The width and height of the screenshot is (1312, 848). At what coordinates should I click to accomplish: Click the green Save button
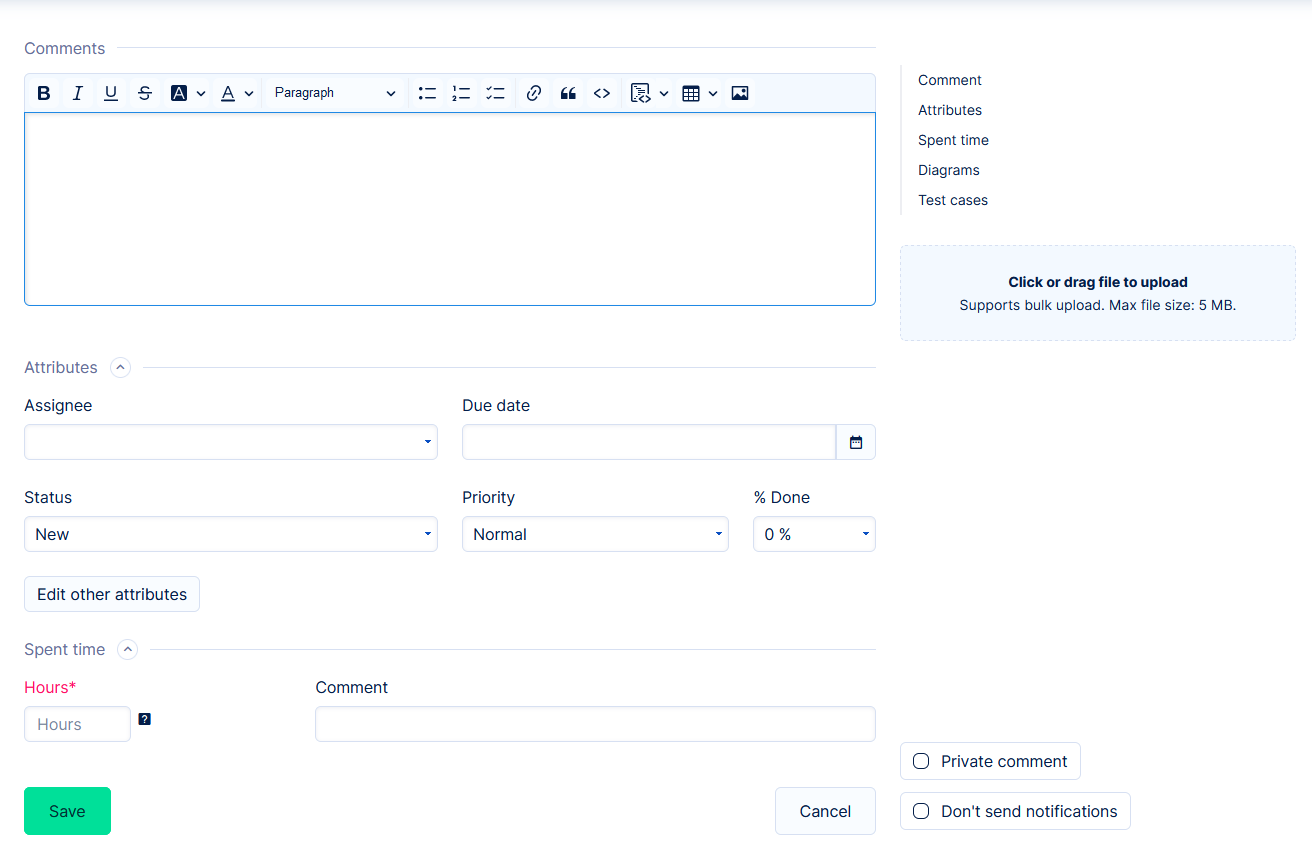[67, 811]
